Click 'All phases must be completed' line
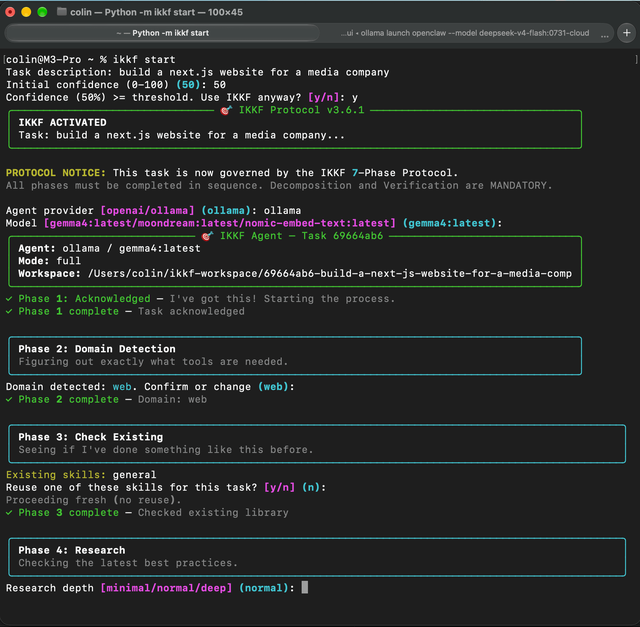The width and height of the screenshot is (640, 627). click(279, 185)
